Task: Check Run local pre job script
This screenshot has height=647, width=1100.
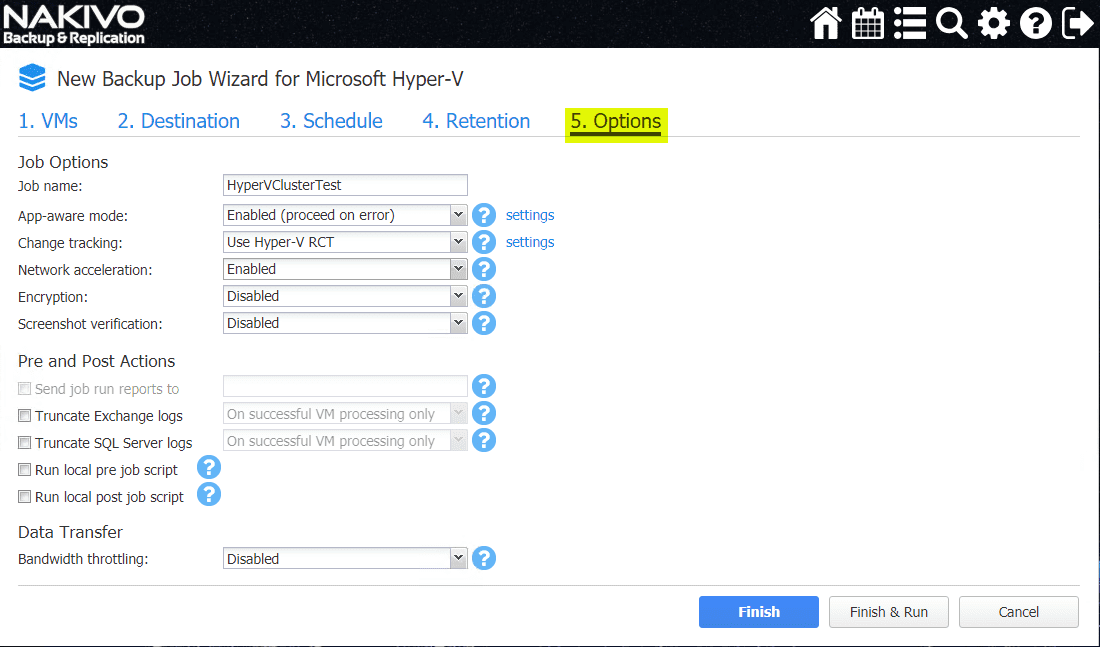Action: 25,469
